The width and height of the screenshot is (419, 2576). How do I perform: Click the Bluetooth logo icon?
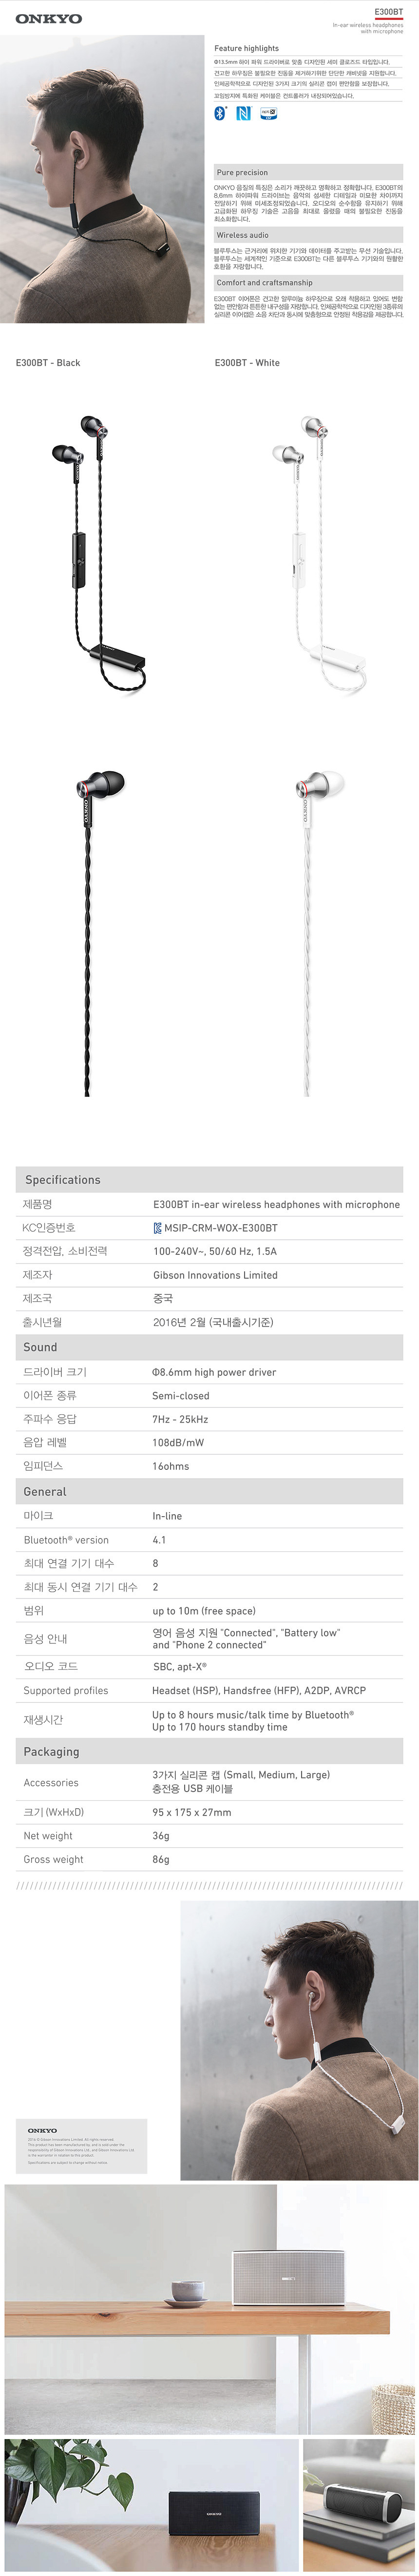tap(221, 113)
